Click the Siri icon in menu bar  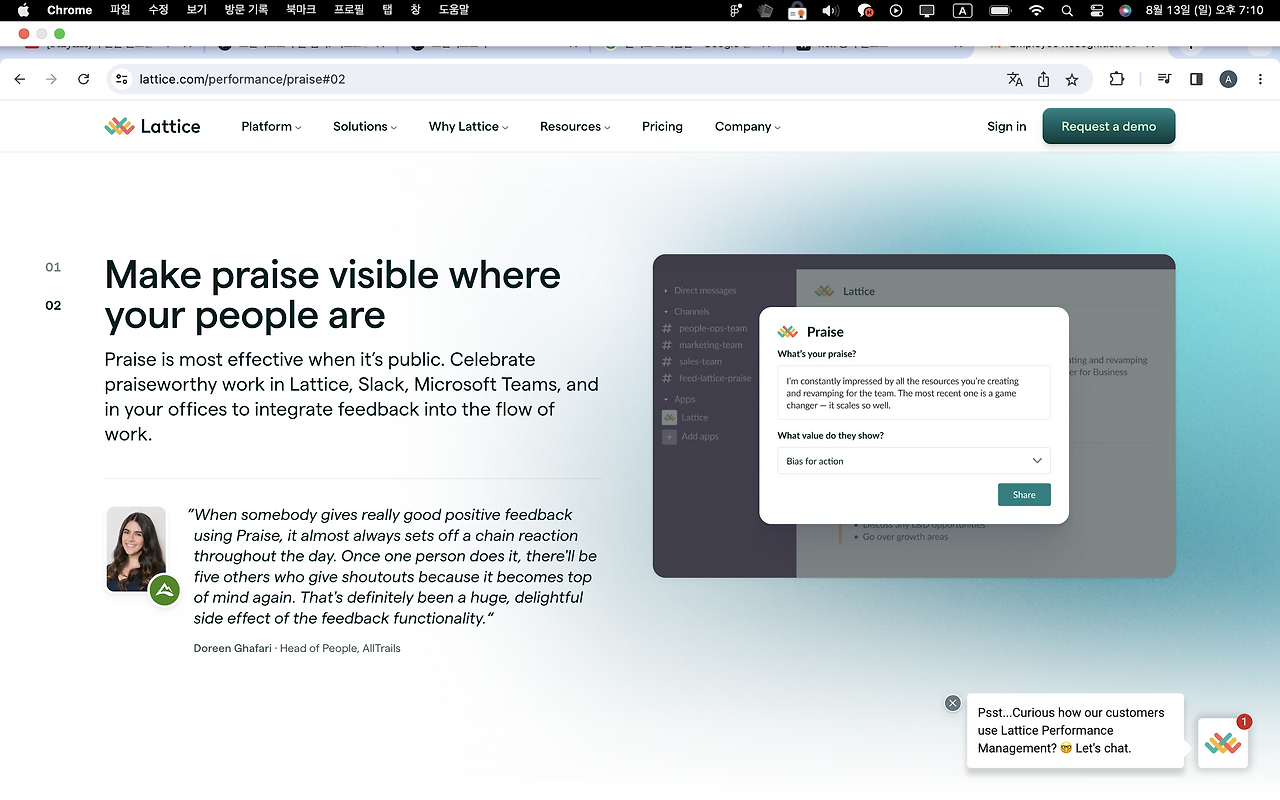[x=1125, y=10]
